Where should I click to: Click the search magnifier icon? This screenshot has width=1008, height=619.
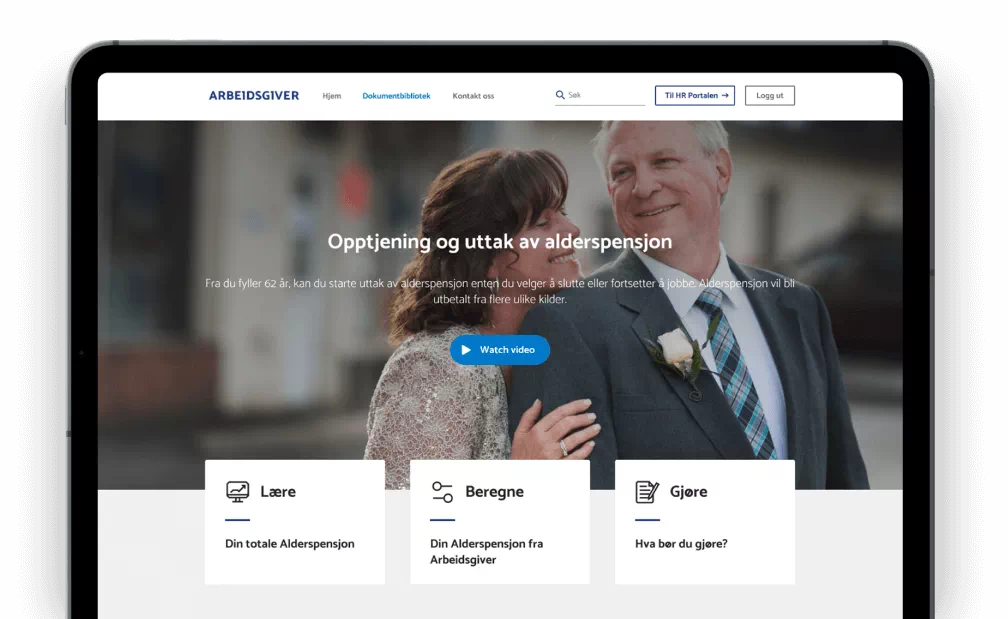point(560,95)
